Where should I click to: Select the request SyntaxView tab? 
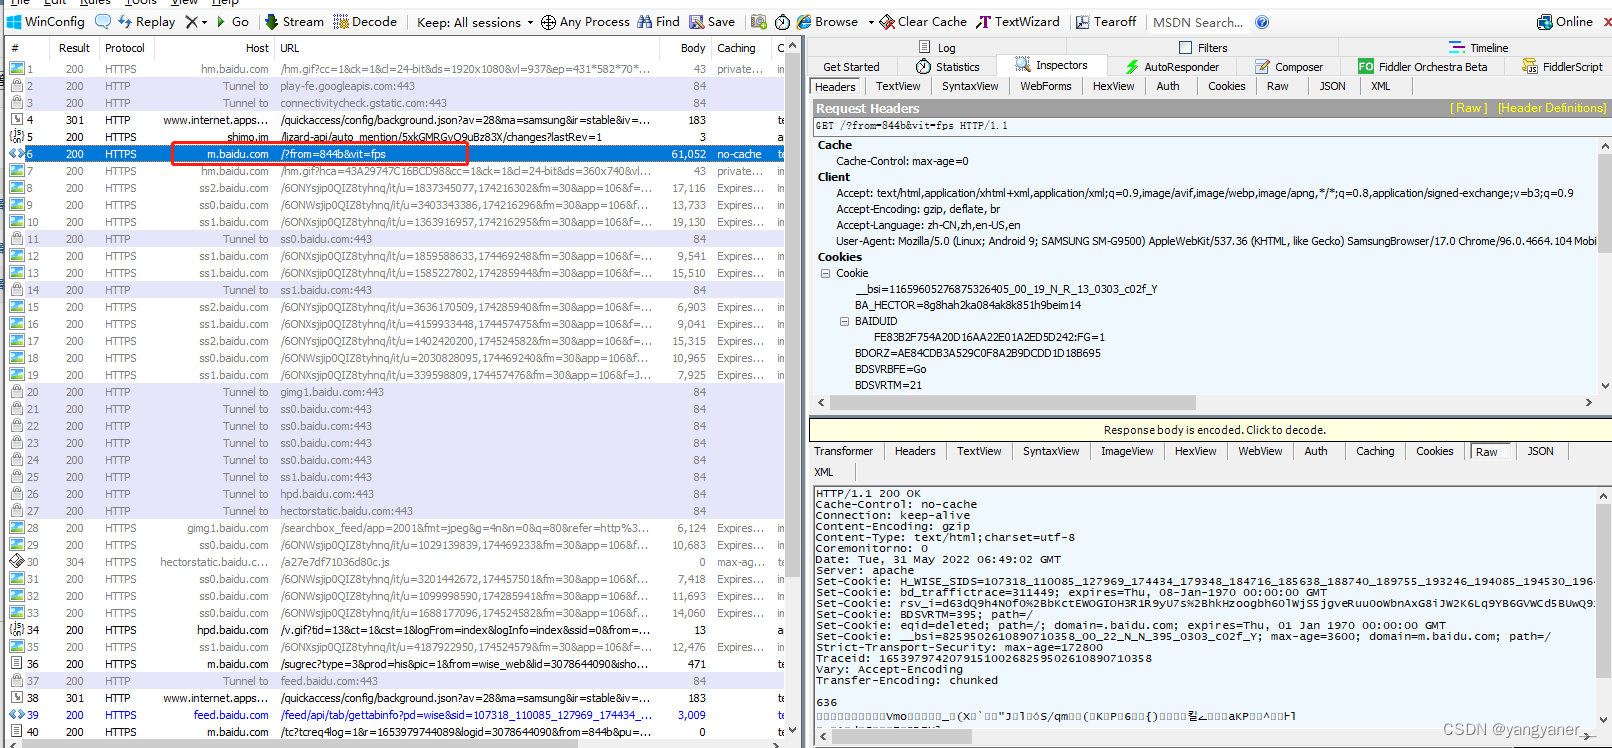click(970, 86)
